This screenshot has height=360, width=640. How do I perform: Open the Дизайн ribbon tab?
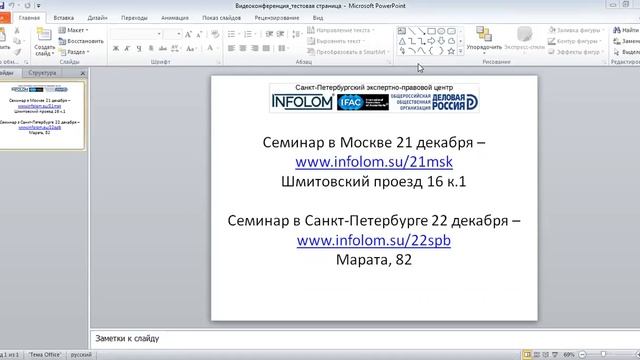pos(98,18)
